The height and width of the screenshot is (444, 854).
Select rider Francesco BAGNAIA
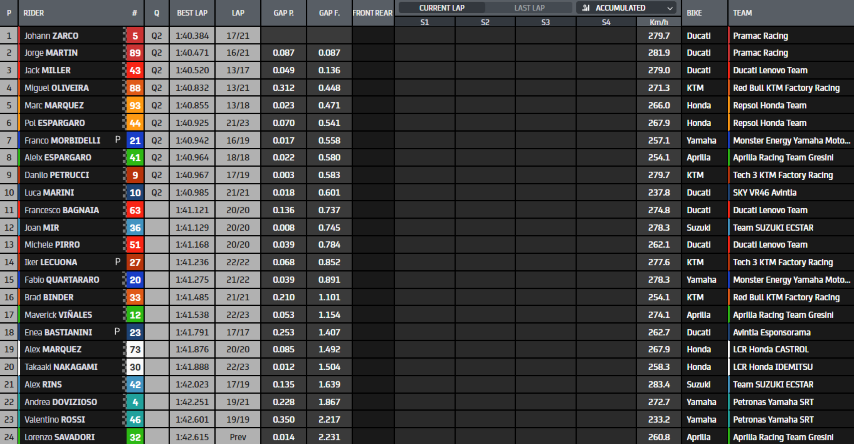coord(62,210)
